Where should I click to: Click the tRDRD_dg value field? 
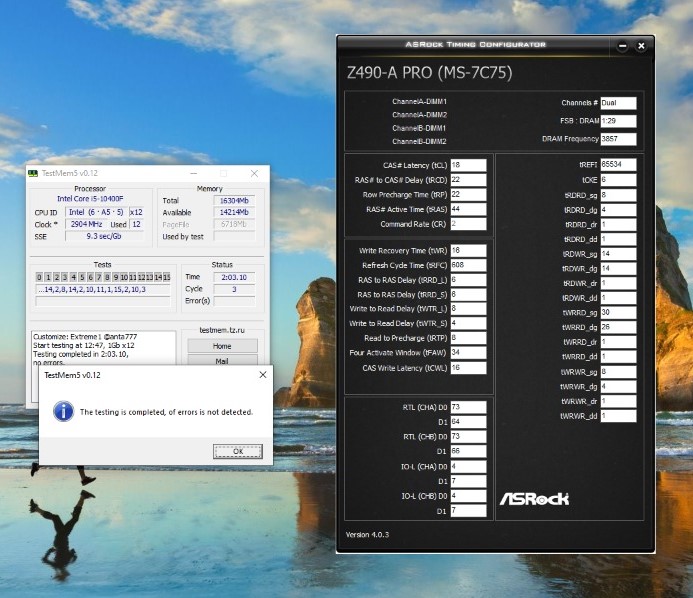618,210
